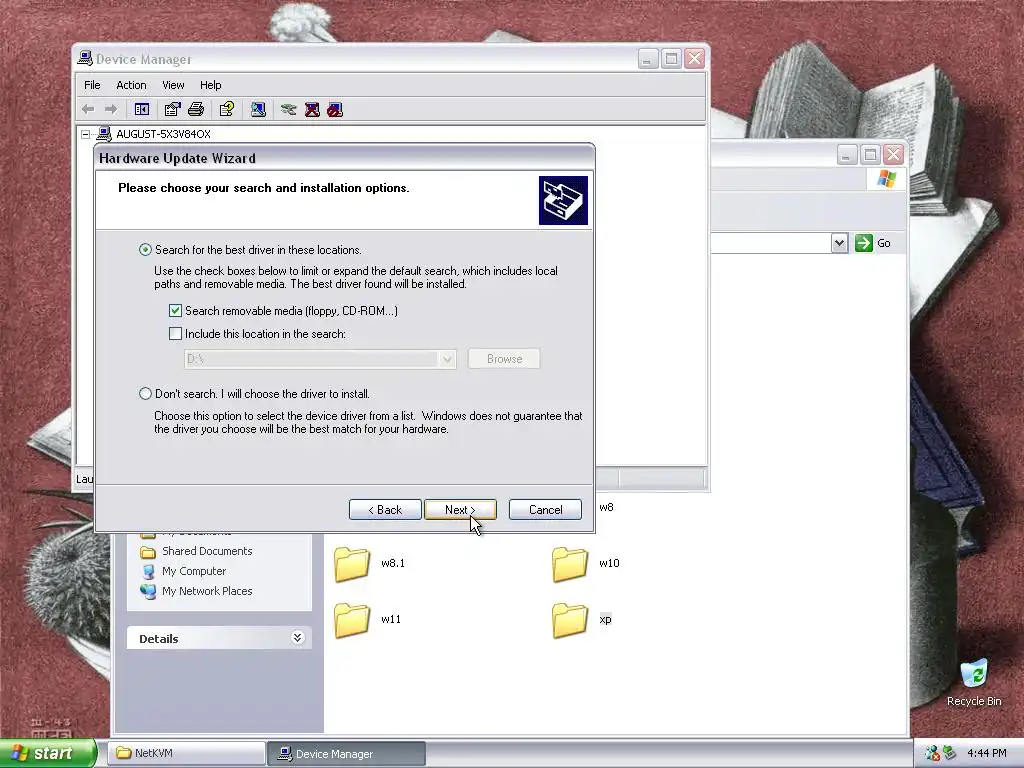Click the Update Driver toolbar icon
The image size is (1024, 768).
289,109
